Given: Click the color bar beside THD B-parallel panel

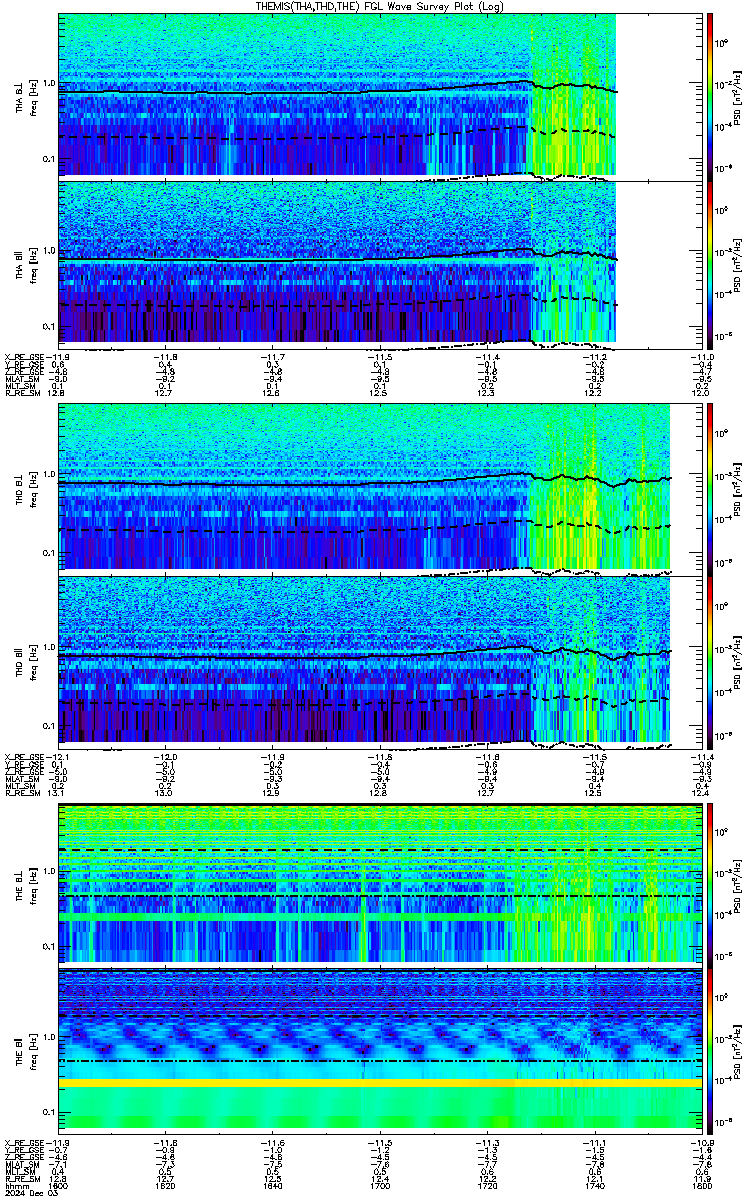Looking at the screenshot, I should coord(710,661).
